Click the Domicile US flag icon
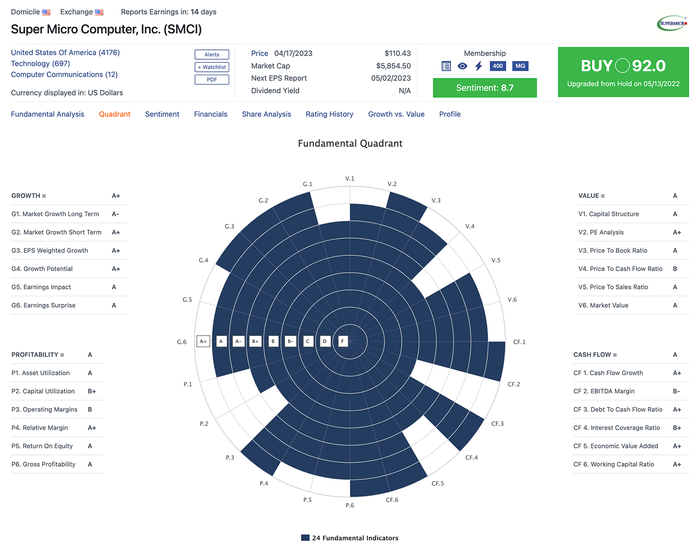The image size is (700, 545). click(46, 11)
